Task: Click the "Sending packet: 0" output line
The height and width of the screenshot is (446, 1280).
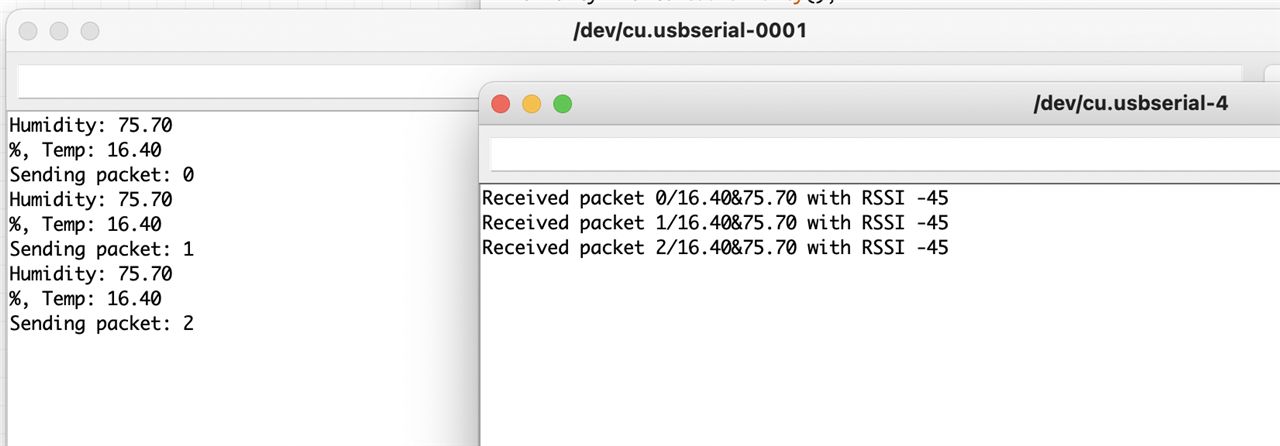Action: point(101,175)
